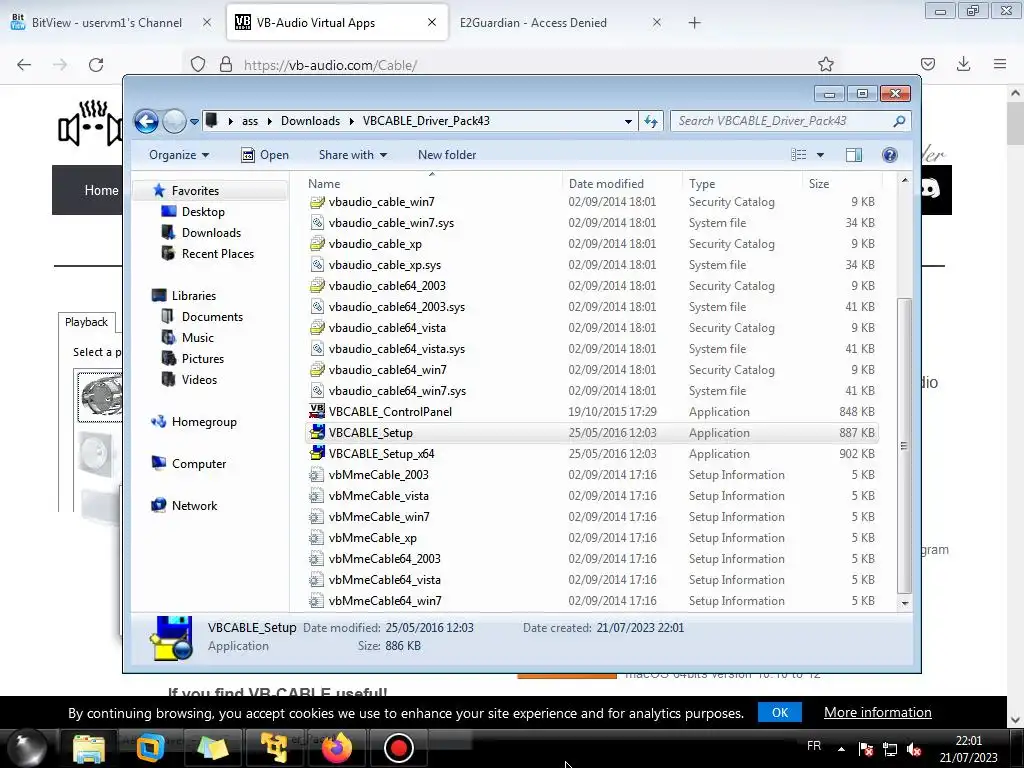Image resolution: width=1024 pixels, height=768 pixels.
Task: Toggle the preview pane icon
Action: tap(854, 155)
